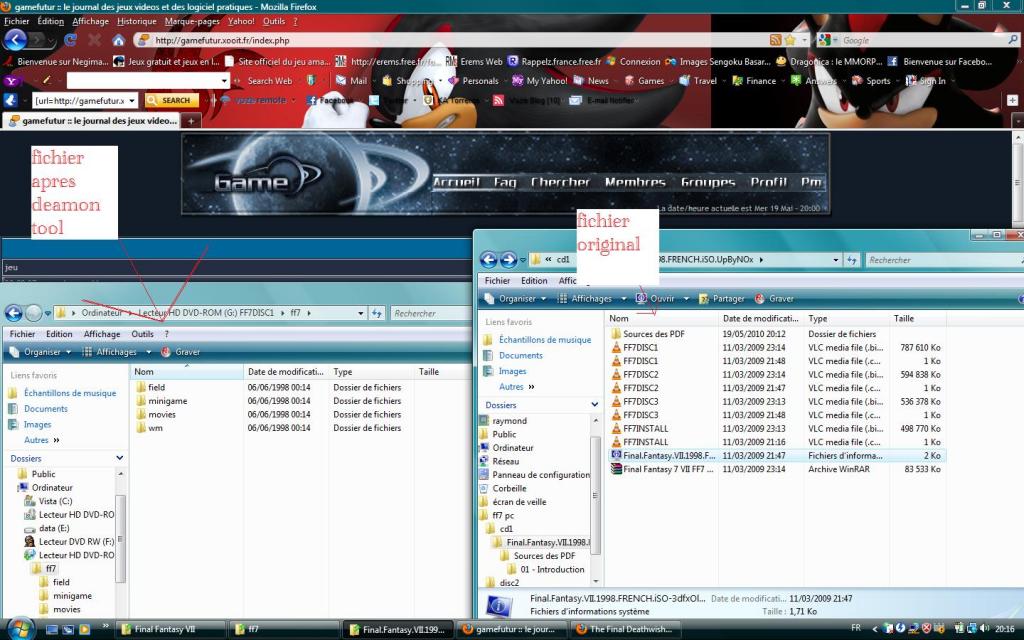Collapse the Dossiers pane in the cd1 explorer window
The image size is (1024, 640).
click(x=594, y=405)
